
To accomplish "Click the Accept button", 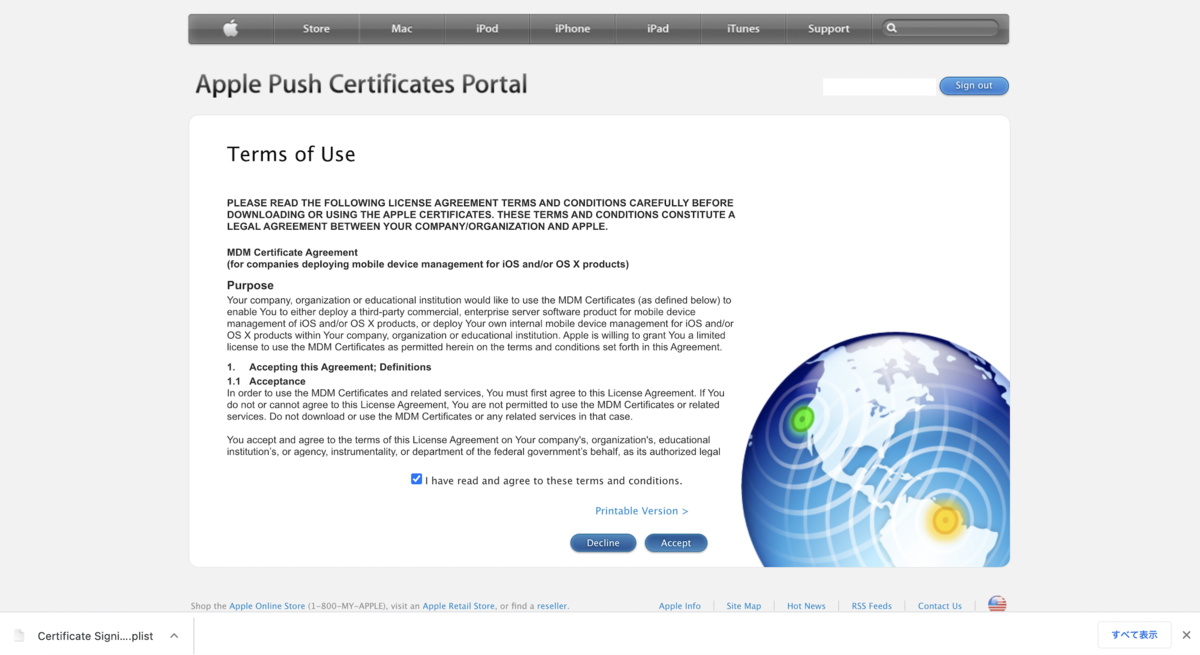I will coord(676,543).
